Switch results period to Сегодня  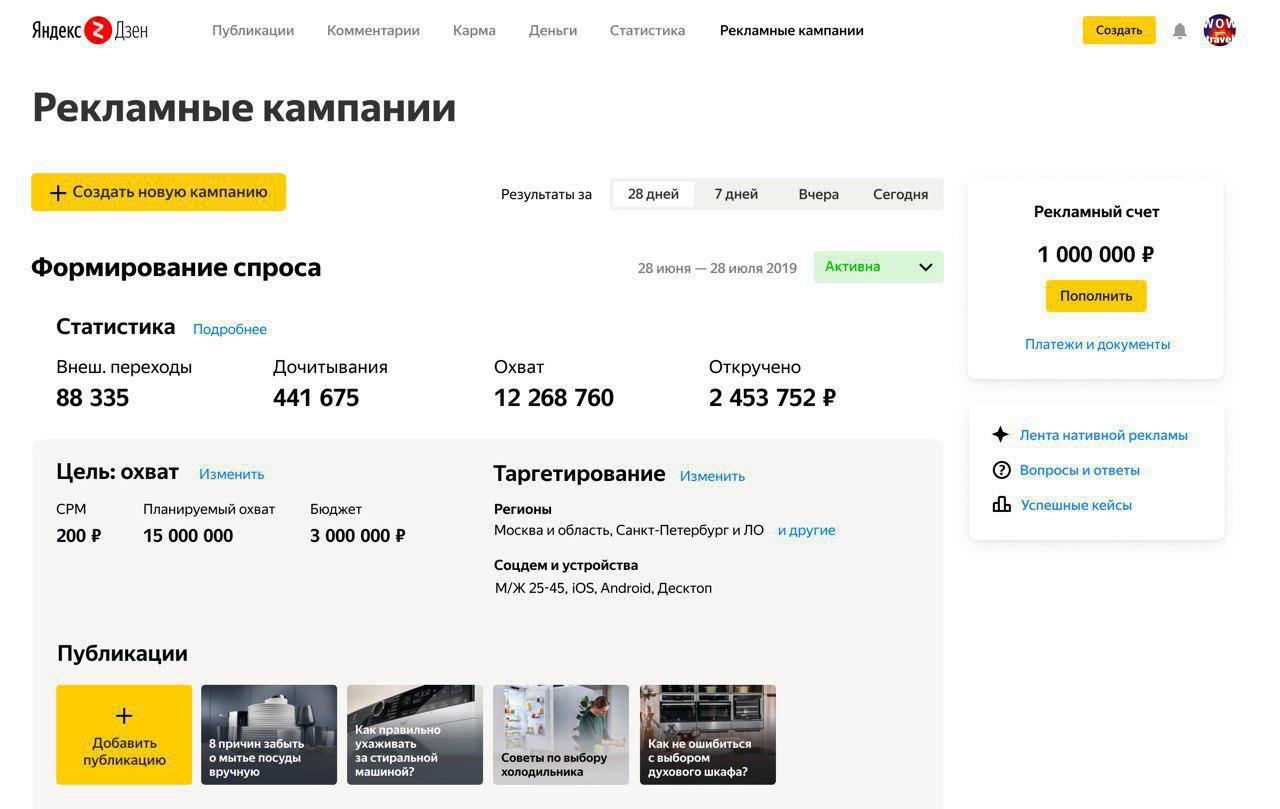pyautogui.click(x=900, y=194)
